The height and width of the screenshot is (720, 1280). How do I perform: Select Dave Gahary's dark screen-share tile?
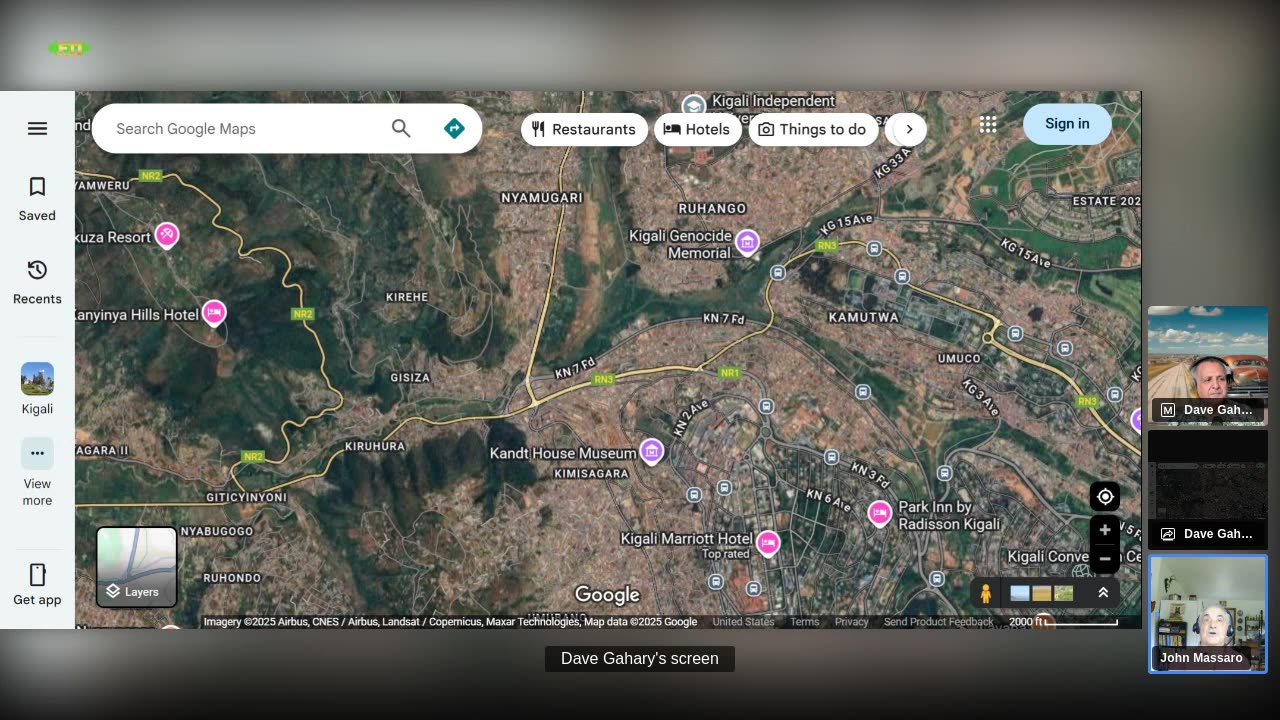[1208, 489]
